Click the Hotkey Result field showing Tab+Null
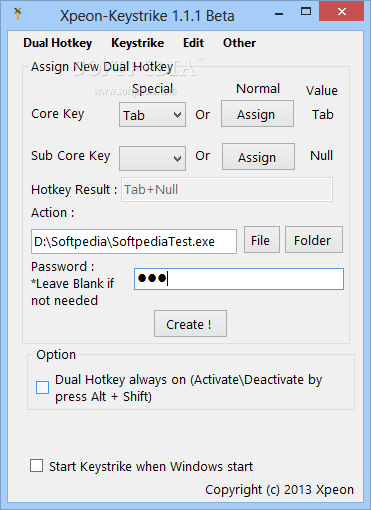 [x=227, y=190]
